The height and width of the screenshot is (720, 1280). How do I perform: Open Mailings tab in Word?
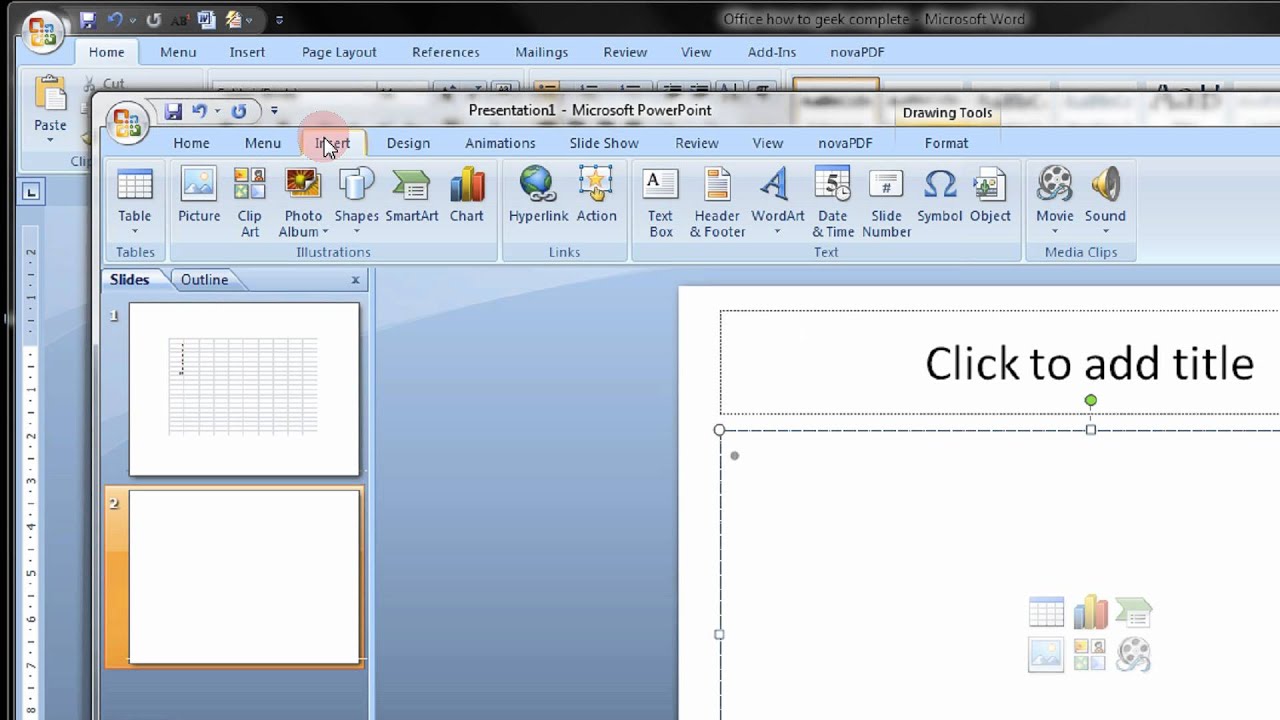click(x=541, y=52)
